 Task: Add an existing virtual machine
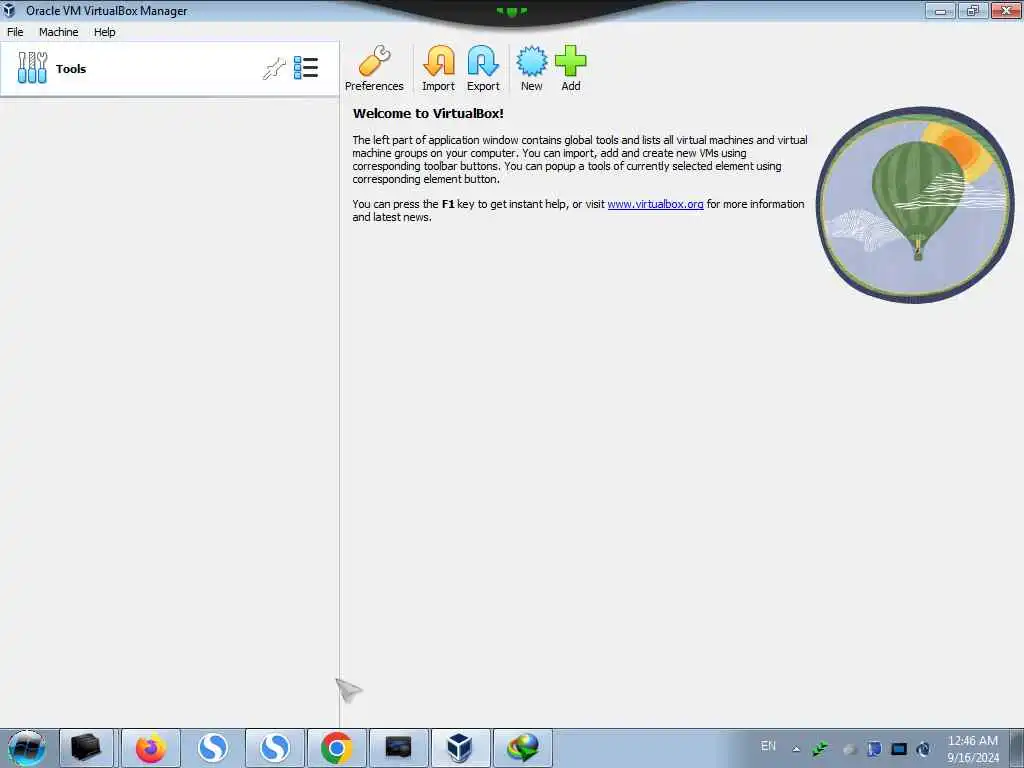[571, 69]
